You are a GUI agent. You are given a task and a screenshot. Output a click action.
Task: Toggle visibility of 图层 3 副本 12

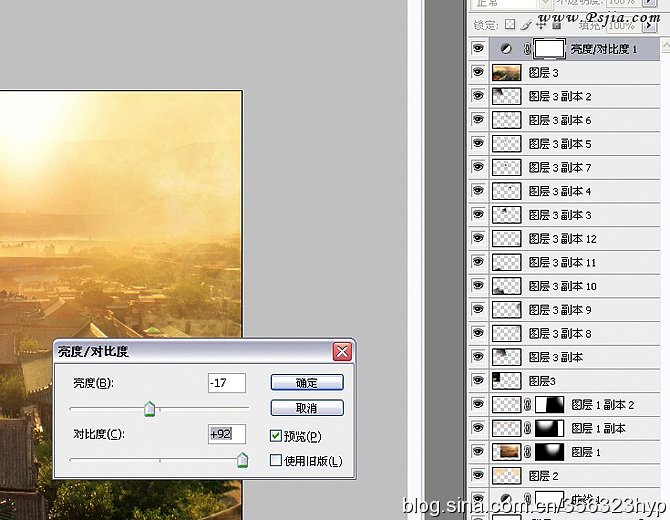point(478,238)
